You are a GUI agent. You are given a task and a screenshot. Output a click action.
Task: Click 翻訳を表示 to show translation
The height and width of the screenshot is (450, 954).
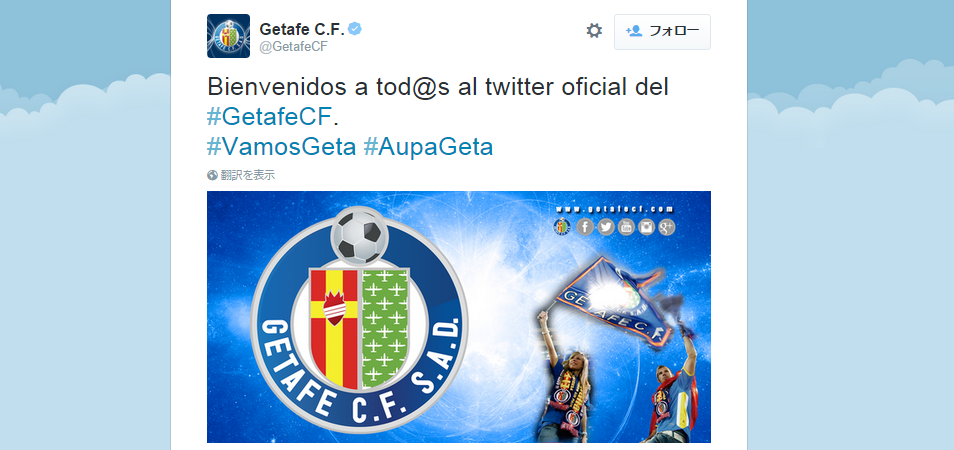(x=248, y=175)
